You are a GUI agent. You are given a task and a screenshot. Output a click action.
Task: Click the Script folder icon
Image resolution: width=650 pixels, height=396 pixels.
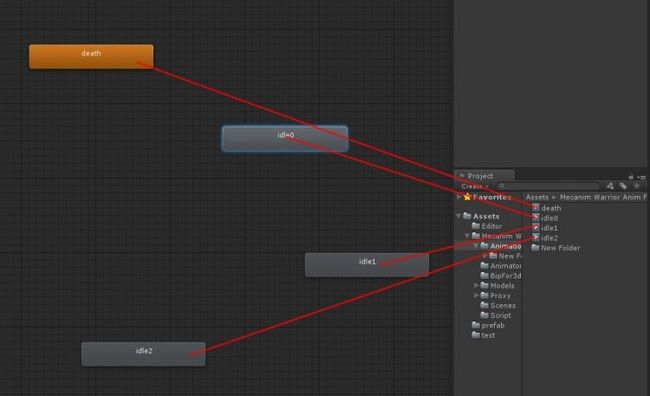(x=484, y=315)
